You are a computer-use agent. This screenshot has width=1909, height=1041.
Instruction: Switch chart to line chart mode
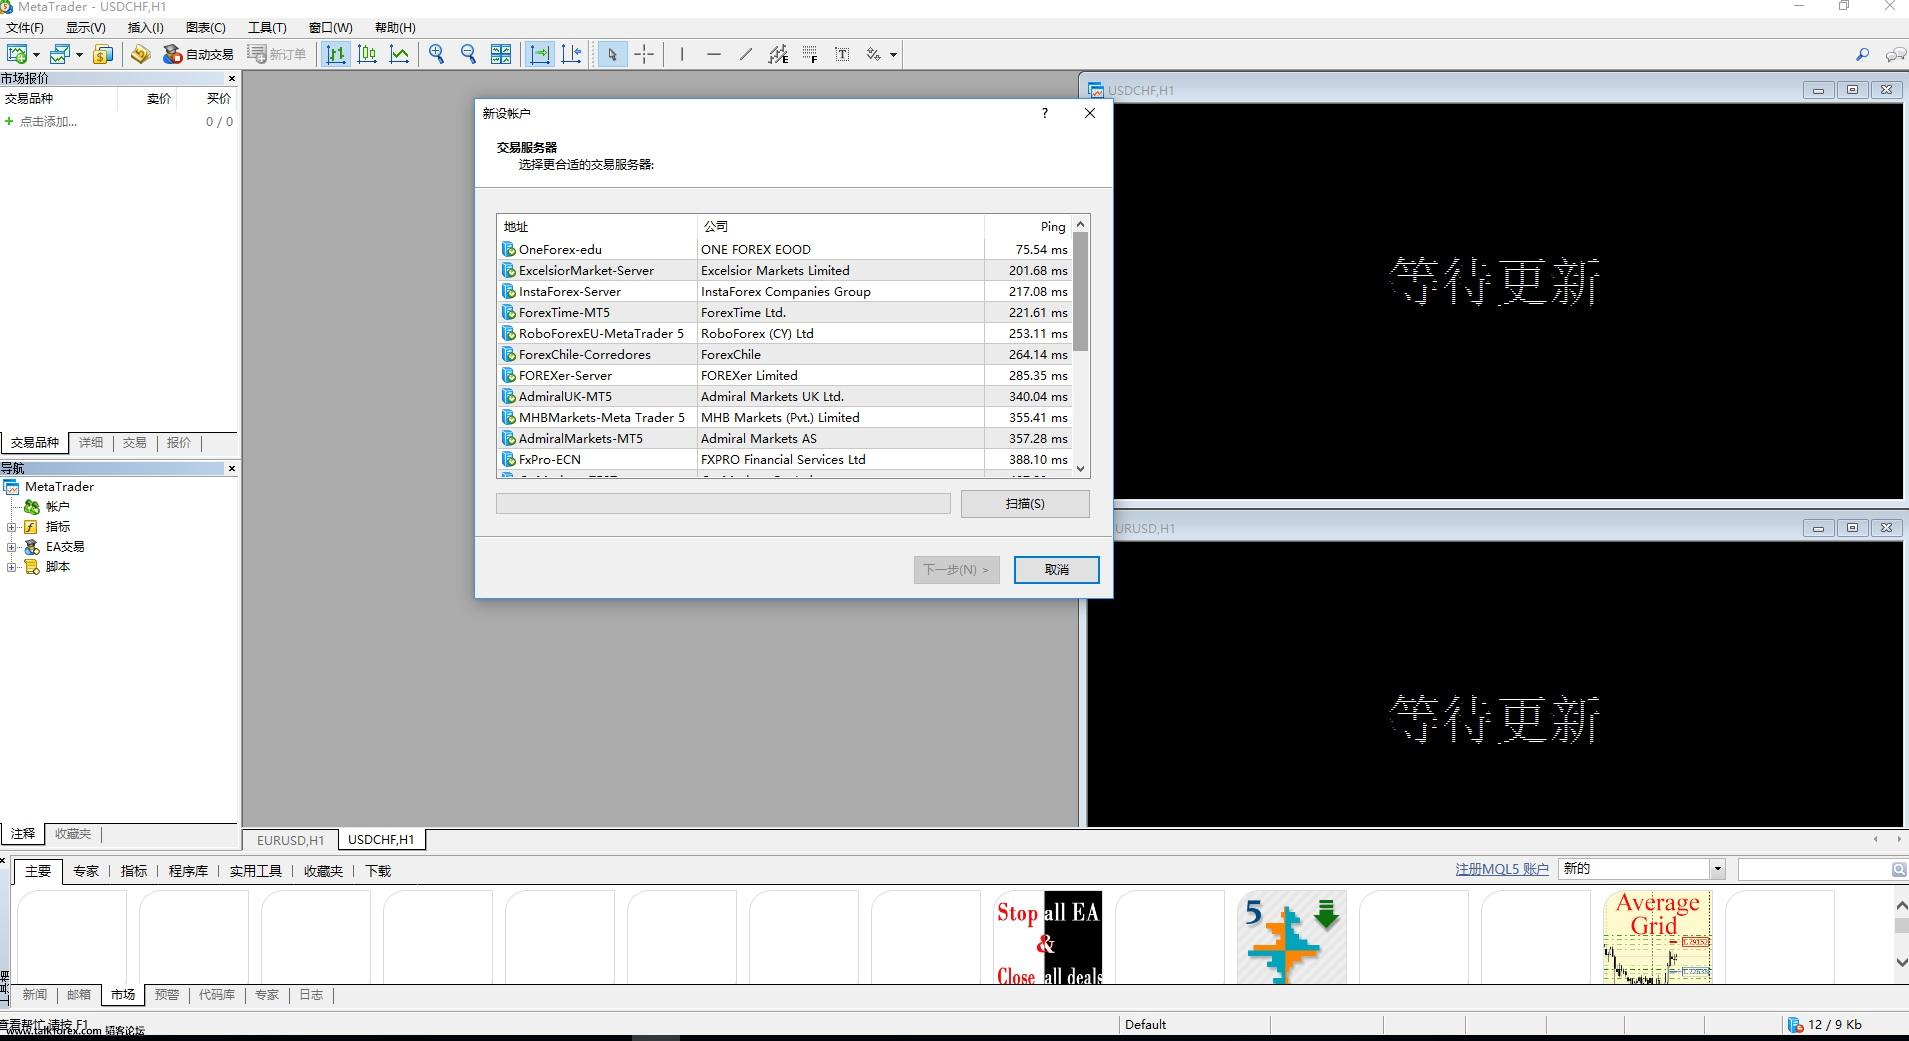pos(399,54)
